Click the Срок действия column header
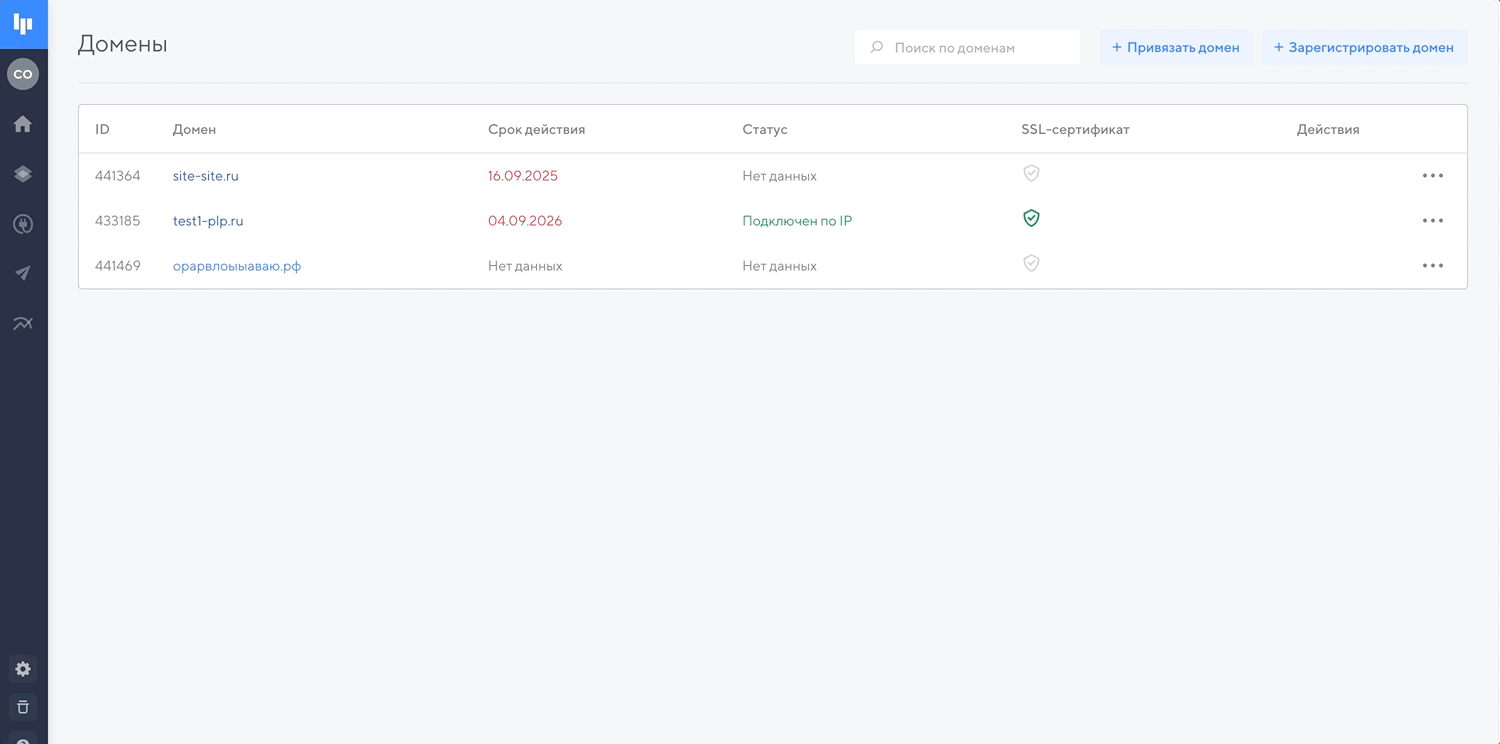1500x744 pixels. coord(536,129)
